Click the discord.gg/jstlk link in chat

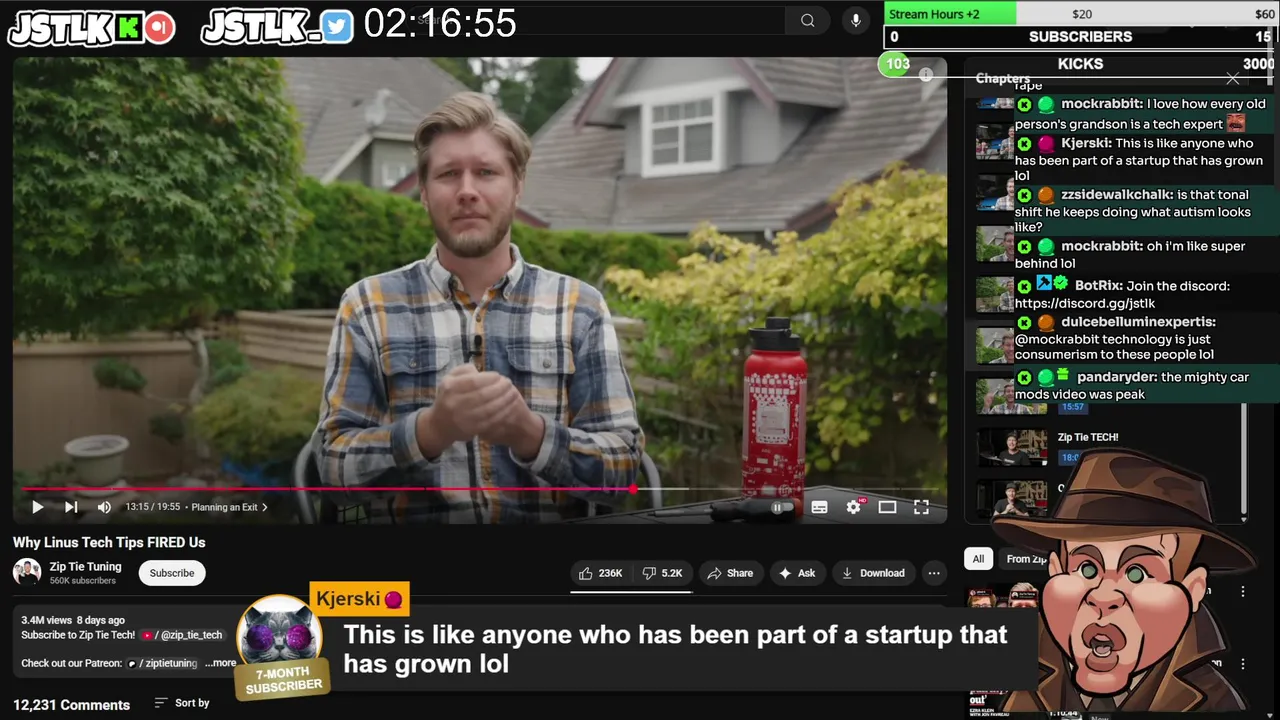pyautogui.click(x=1085, y=303)
